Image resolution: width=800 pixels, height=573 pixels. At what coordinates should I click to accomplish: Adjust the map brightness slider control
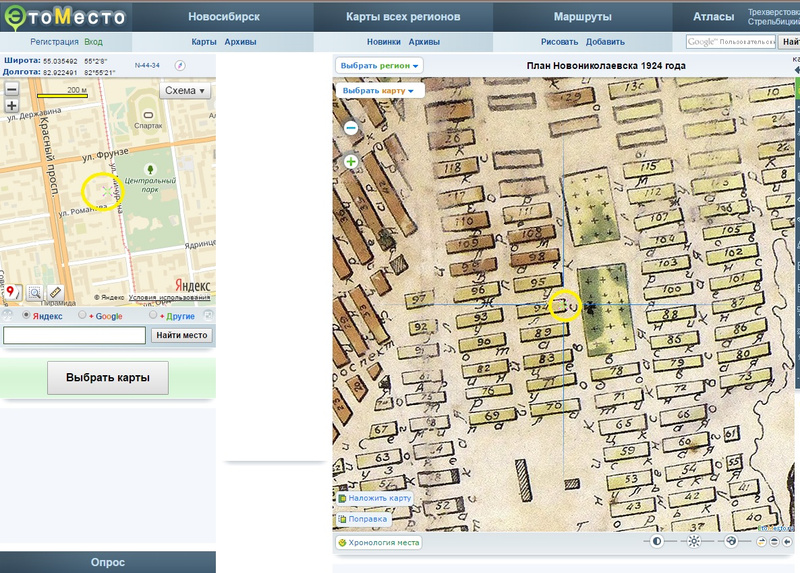tap(693, 541)
